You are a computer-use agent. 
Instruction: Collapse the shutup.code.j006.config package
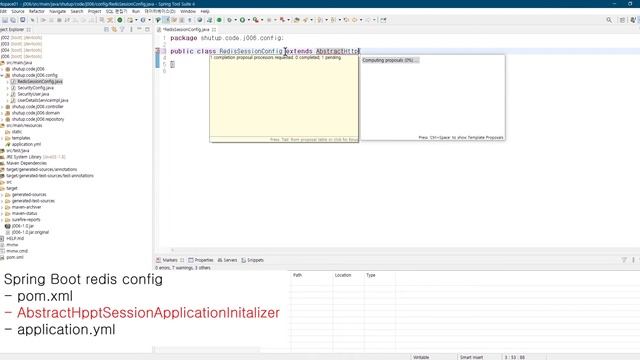click(x=2, y=76)
